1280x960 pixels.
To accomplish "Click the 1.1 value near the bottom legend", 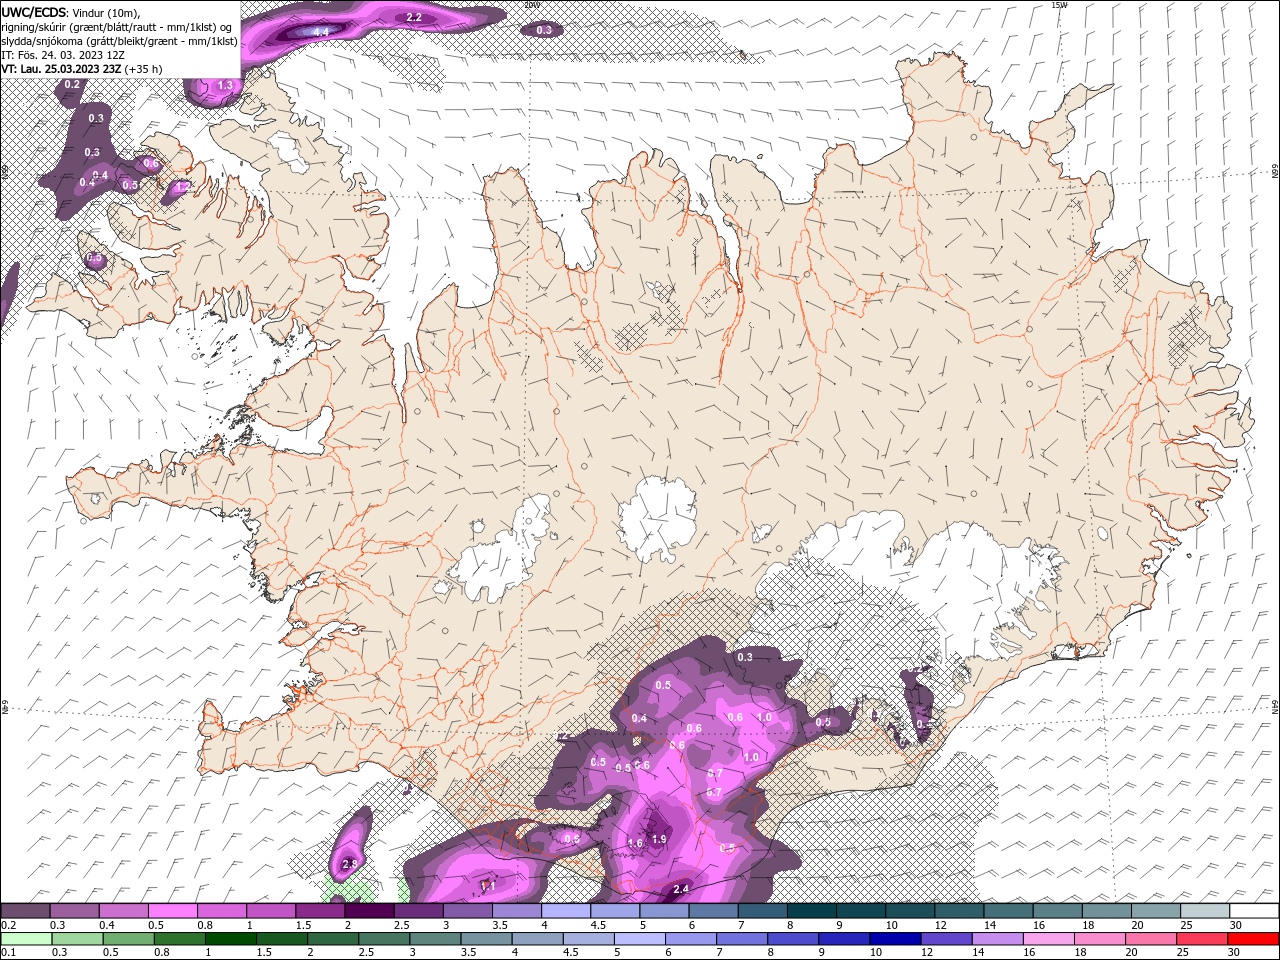I will coord(489,886).
